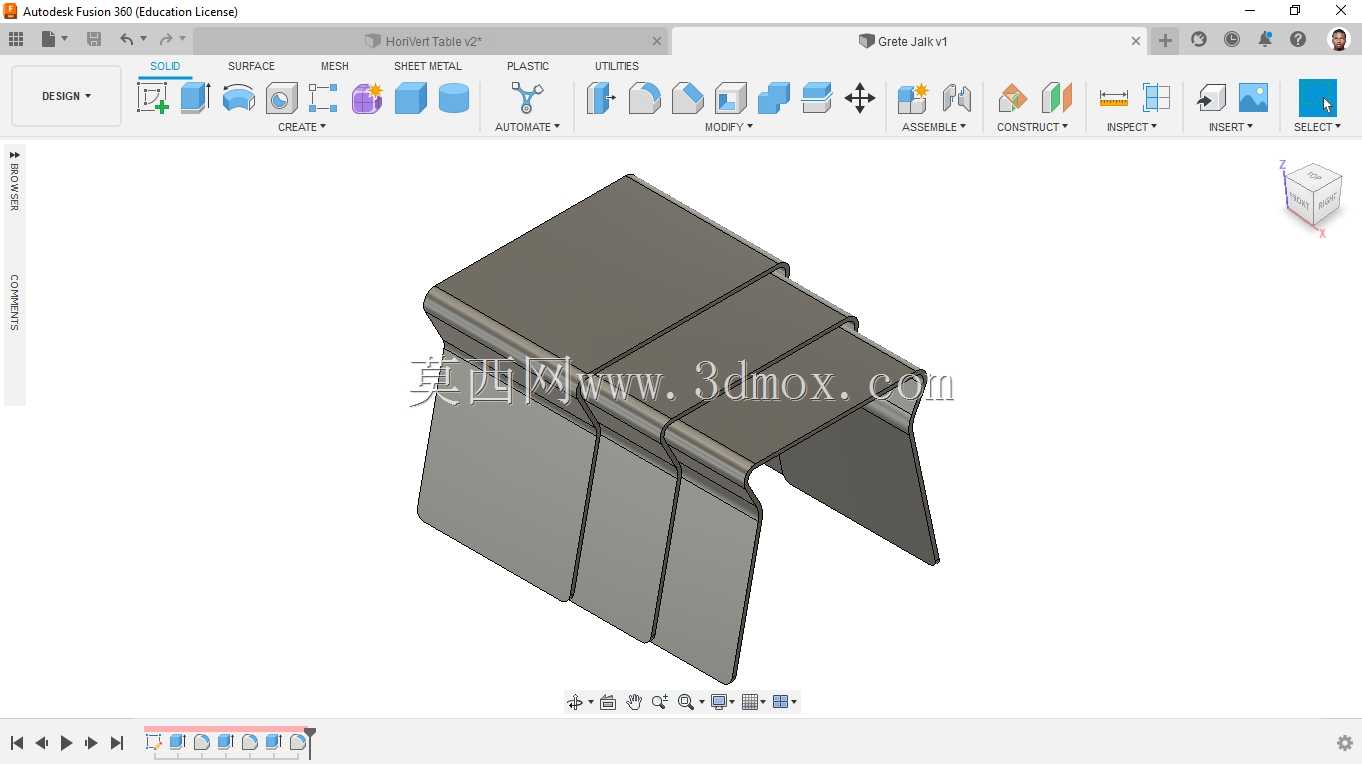Add a new design tab

click(x=1165, y=40)
